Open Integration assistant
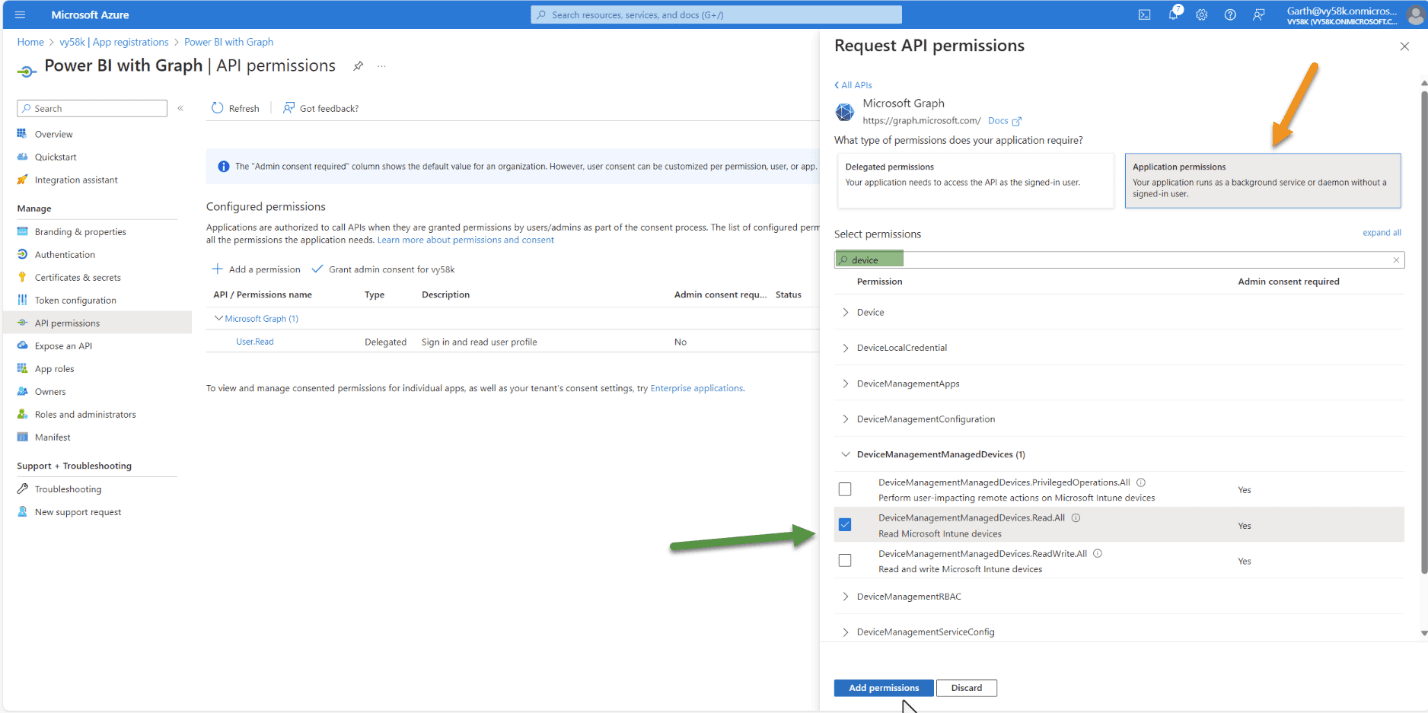Screen dimensions: 1428x713 pos(76,180)
